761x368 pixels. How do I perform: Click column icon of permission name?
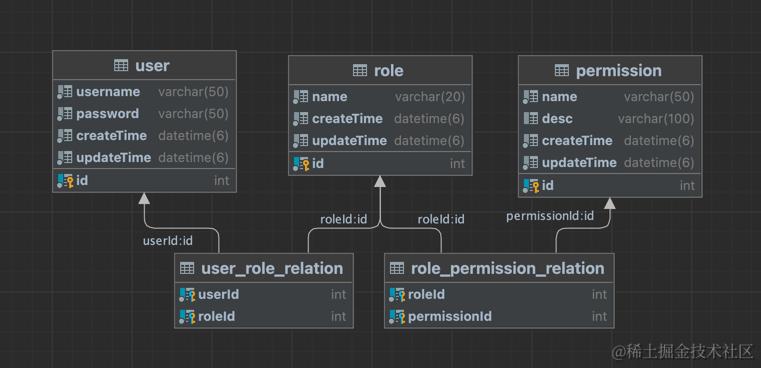click(530, 97)
